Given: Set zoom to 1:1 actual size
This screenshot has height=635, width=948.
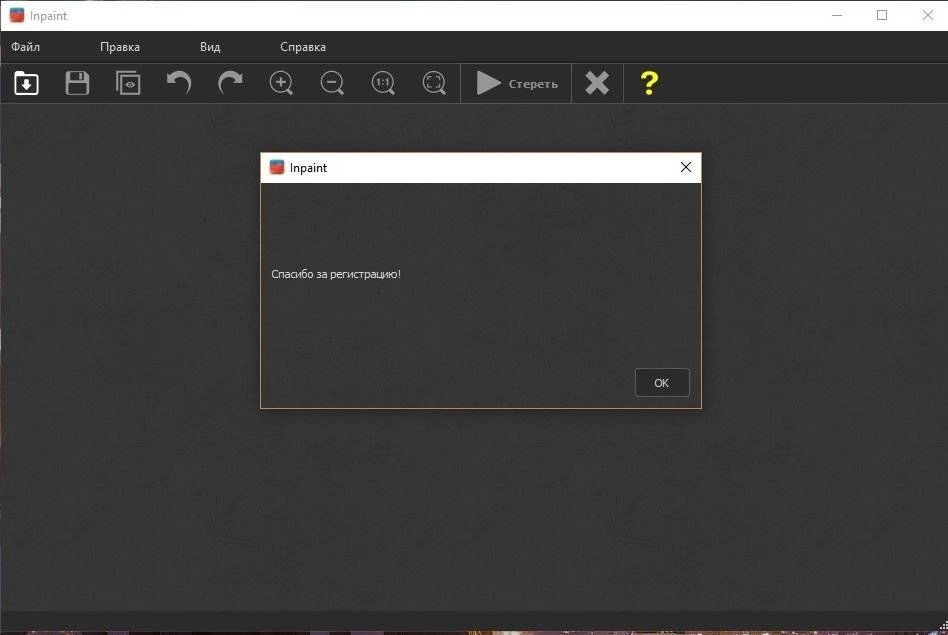Looking at the screenshot, I should [383, 83].
